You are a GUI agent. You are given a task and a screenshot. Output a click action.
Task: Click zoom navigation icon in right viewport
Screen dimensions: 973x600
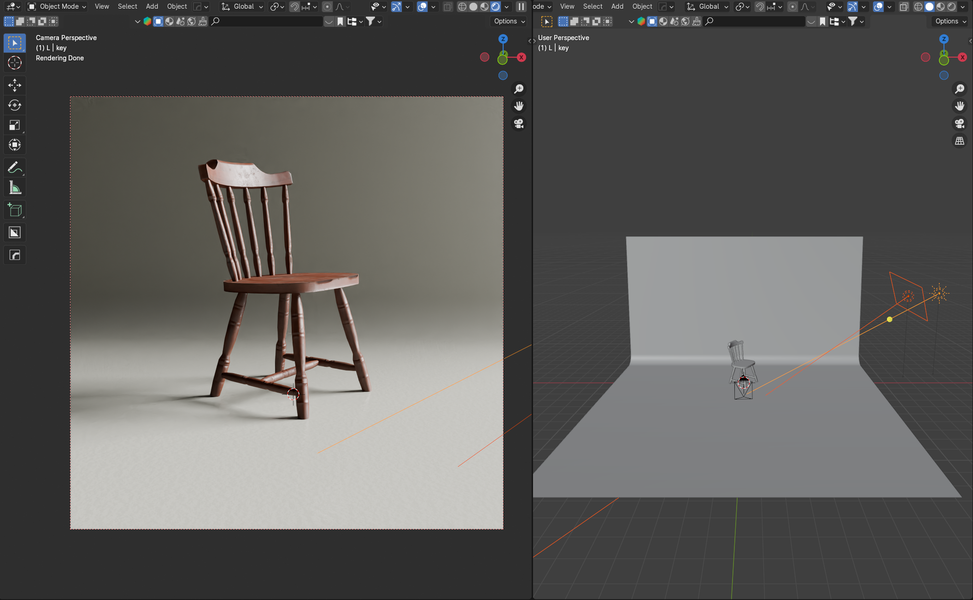click(959, 89)
